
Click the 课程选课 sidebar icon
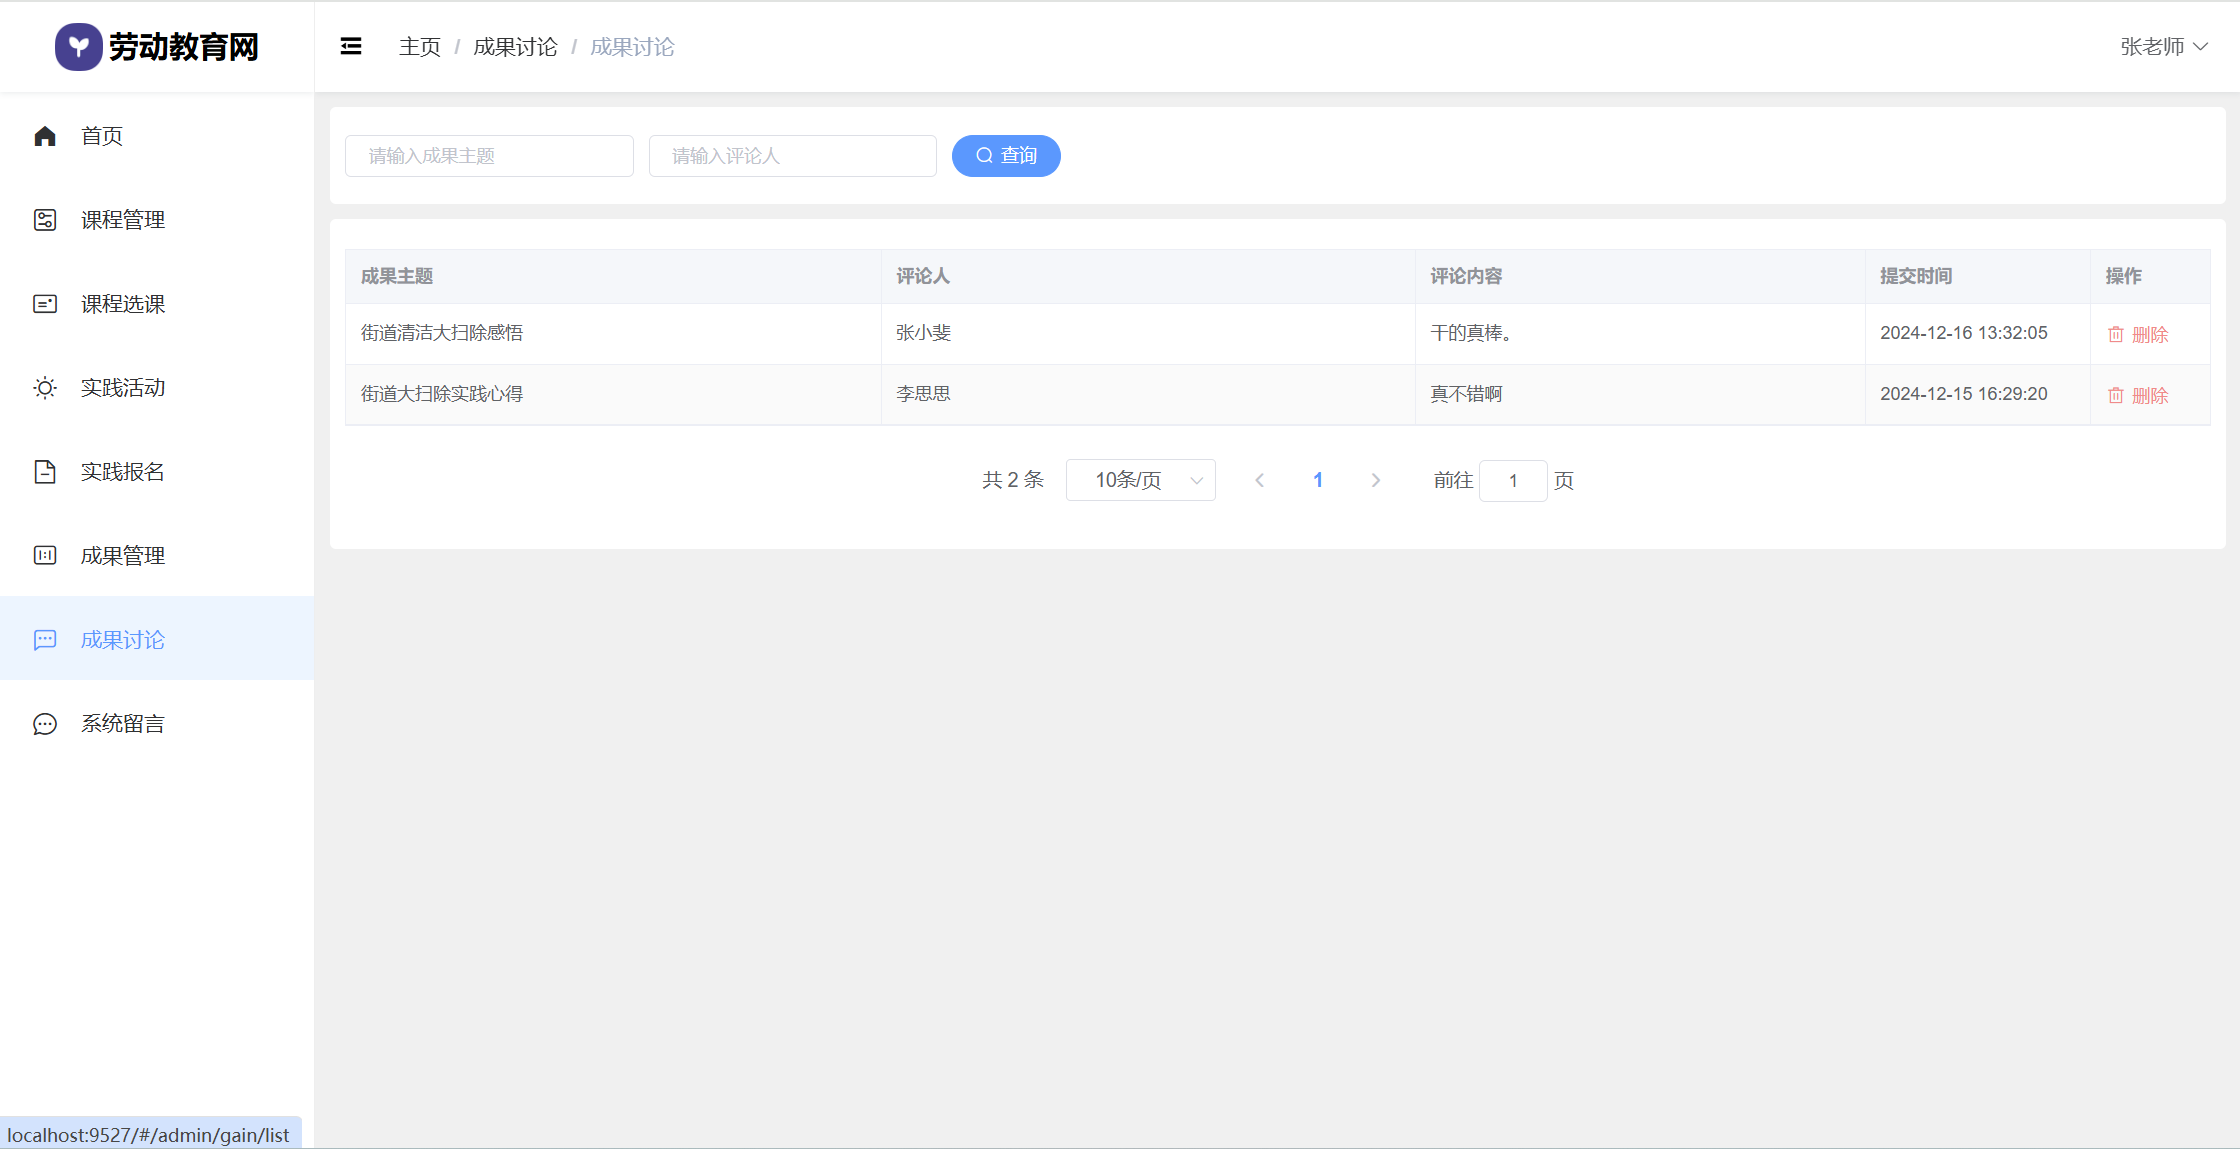[45, 304]
